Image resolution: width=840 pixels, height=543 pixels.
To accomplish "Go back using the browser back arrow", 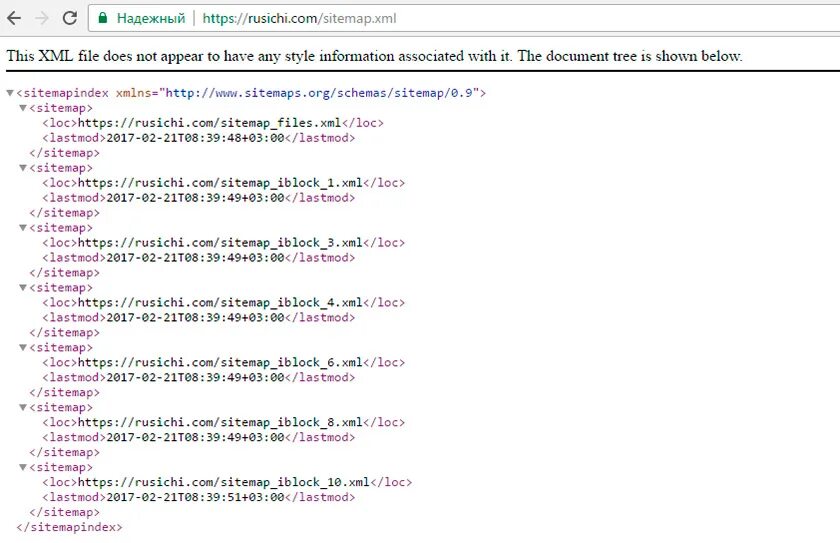I will pos(14,18).
